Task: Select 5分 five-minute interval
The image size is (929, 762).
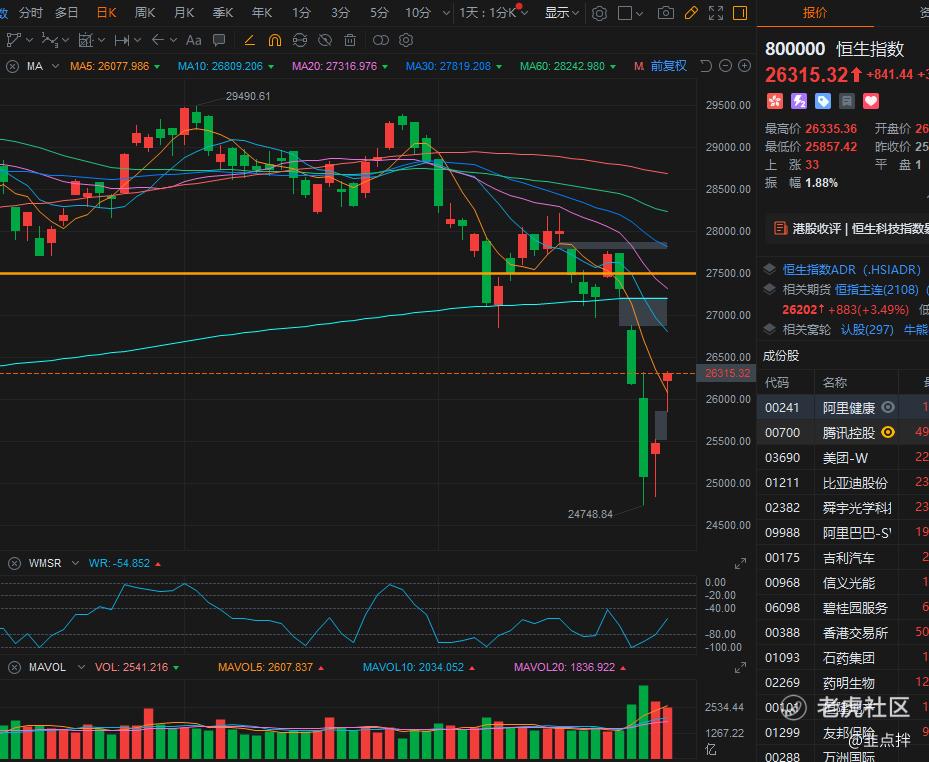Action: [x=379, y=13]
